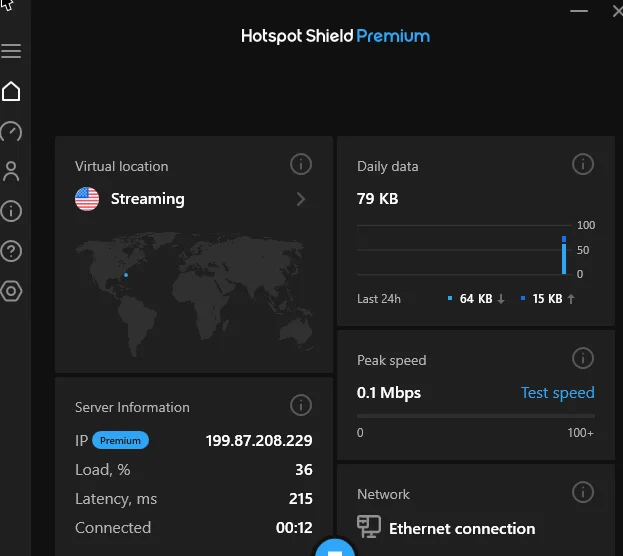
Task: Click the US flag icon
Action: [x=87, y=199]
